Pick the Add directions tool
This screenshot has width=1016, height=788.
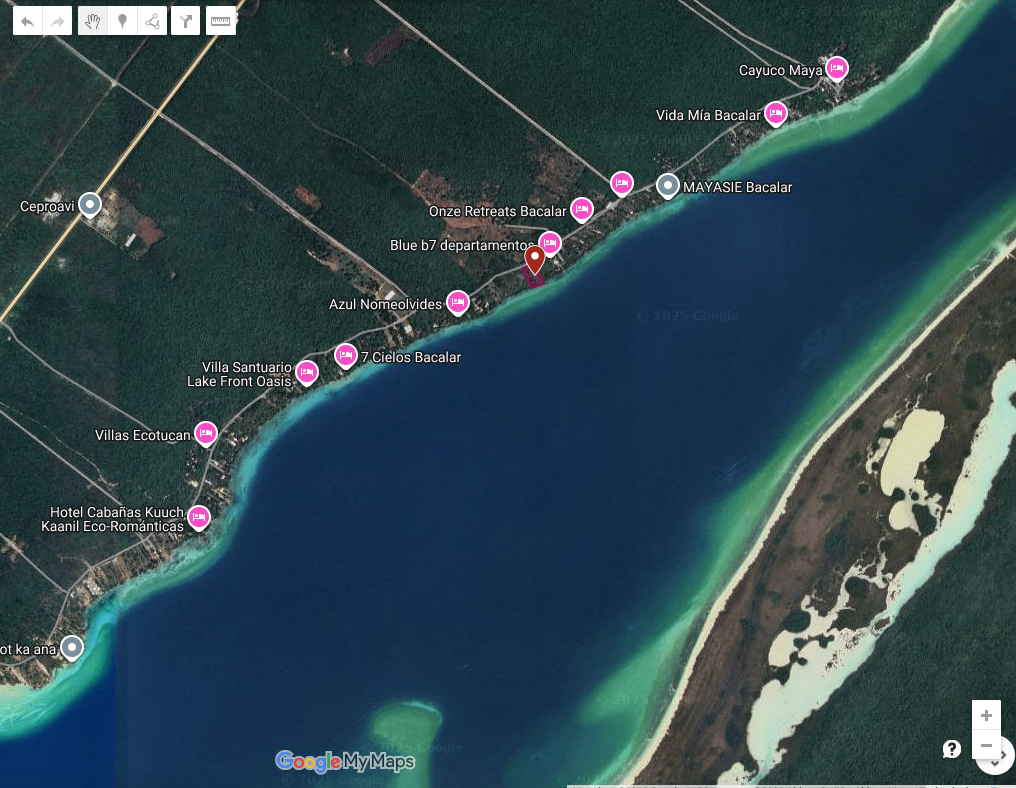coord(186,21)
